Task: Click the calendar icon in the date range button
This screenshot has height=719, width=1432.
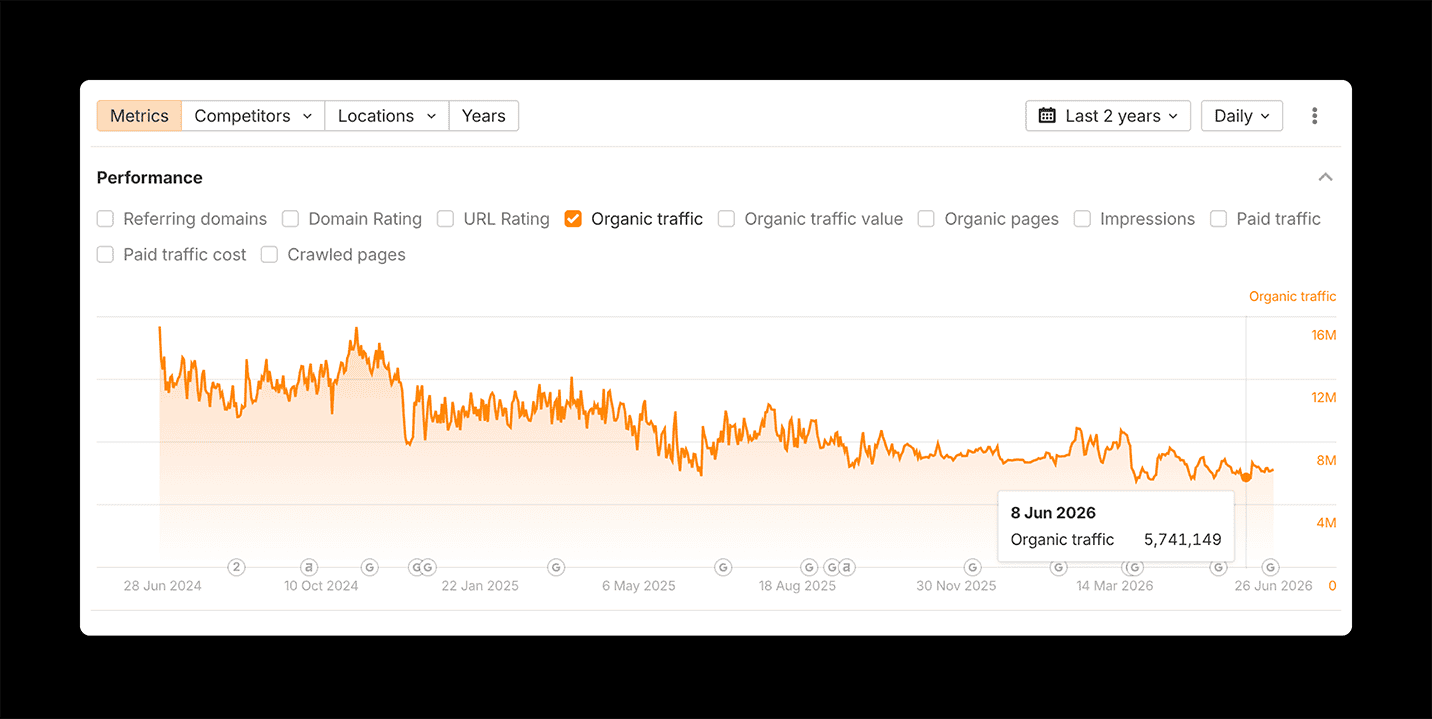Action: (1047, 116)
